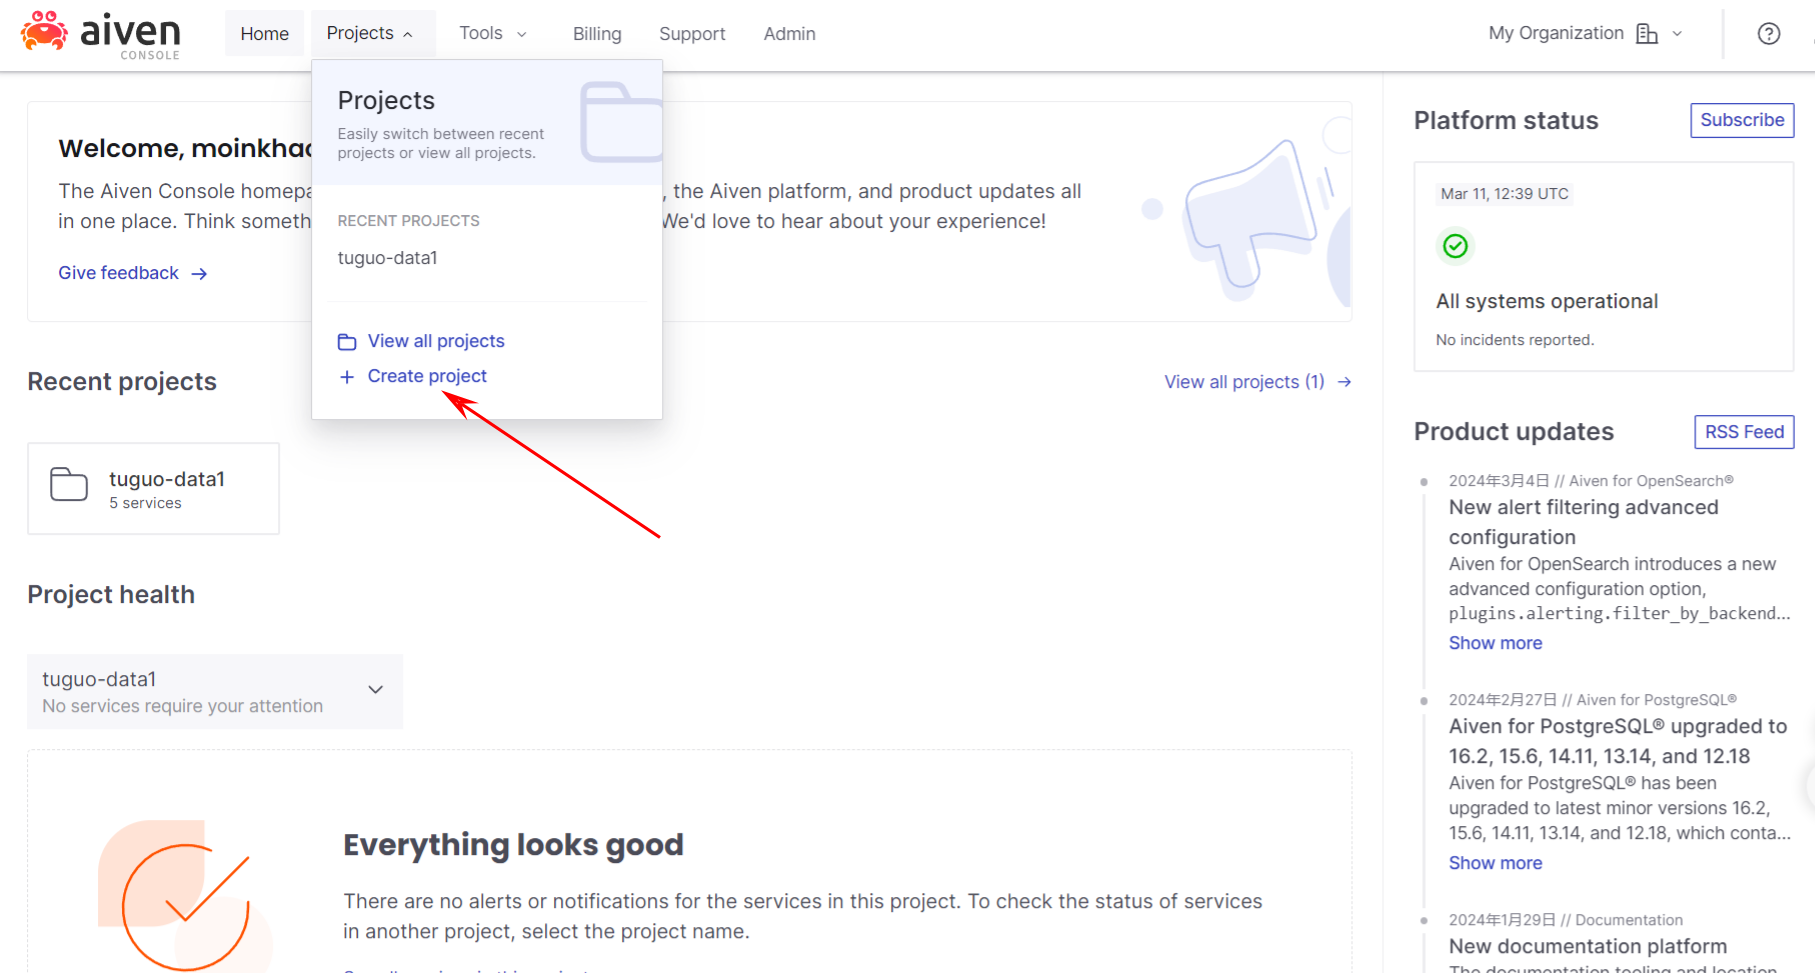Click the Aiven crab logo
1815x973 pixels.
(44, 31)
